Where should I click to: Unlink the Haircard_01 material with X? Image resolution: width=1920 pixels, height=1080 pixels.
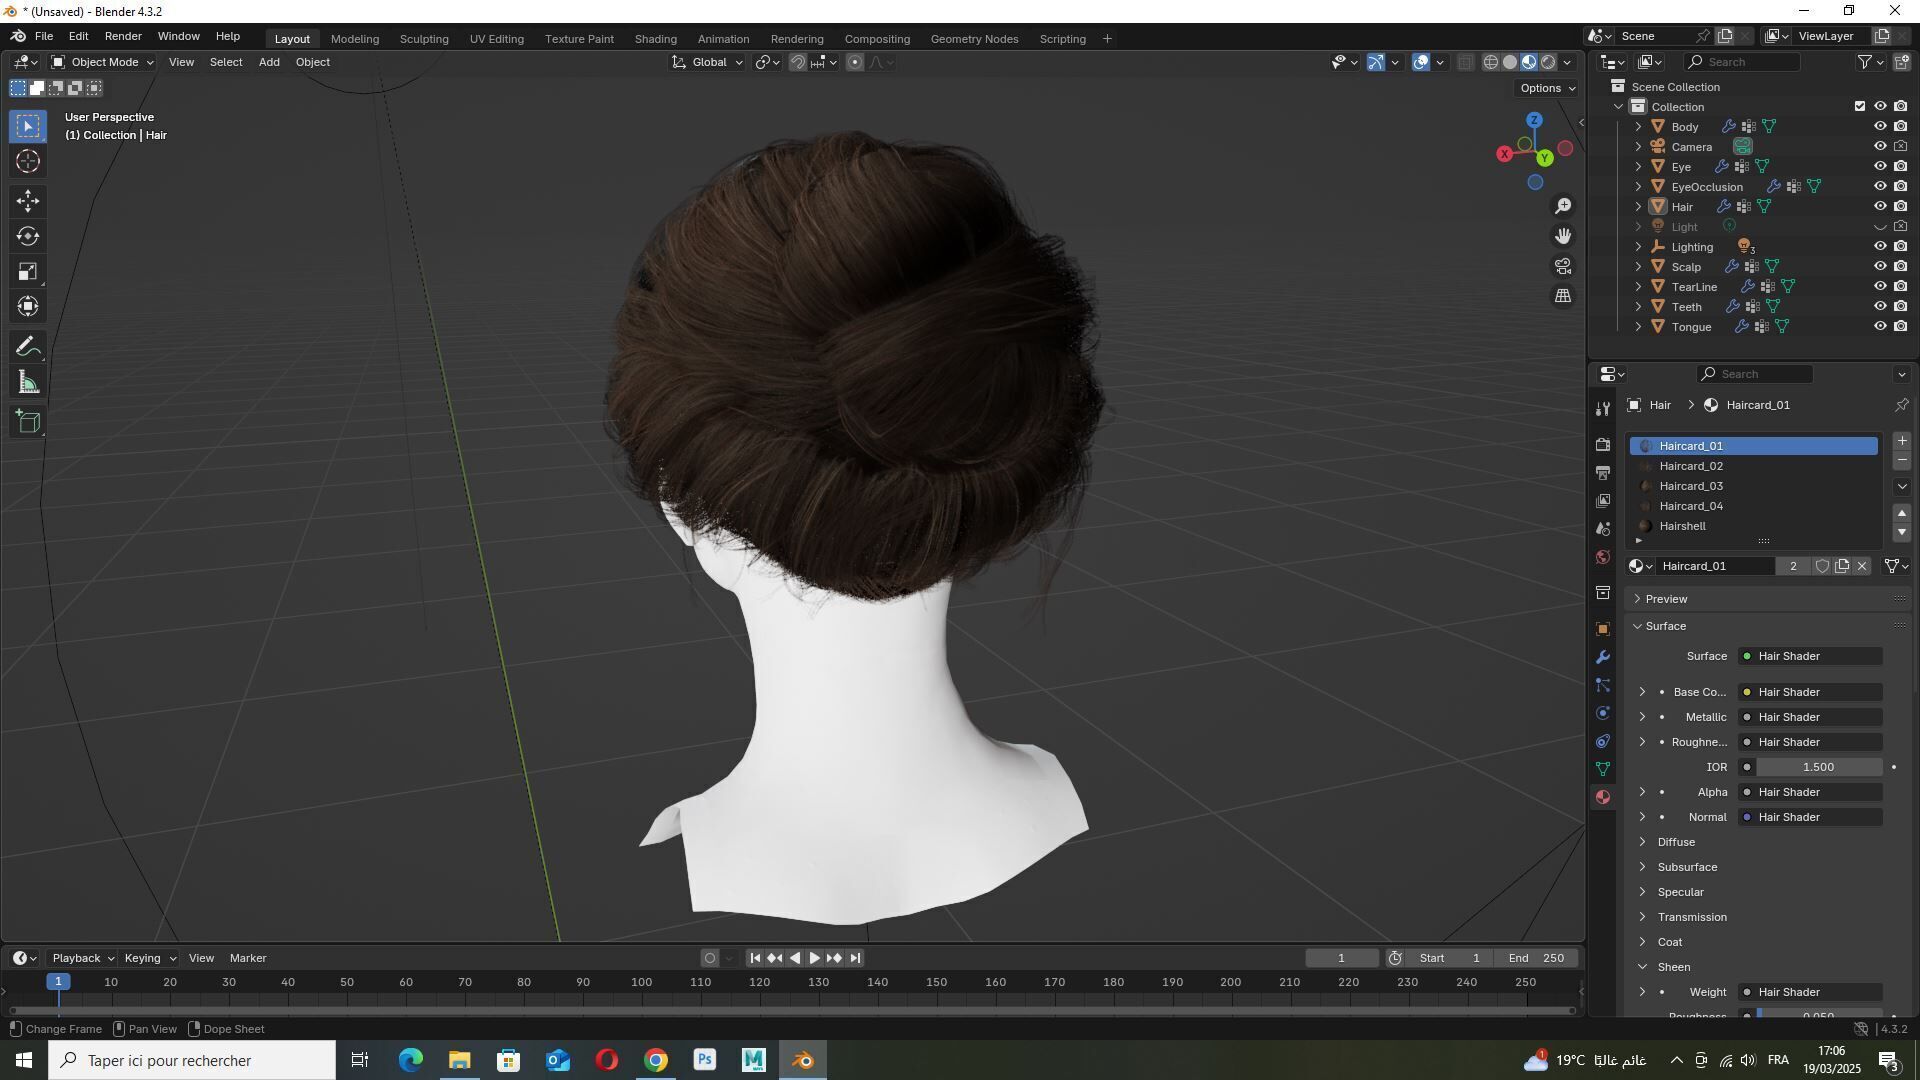pos(1862,566)
